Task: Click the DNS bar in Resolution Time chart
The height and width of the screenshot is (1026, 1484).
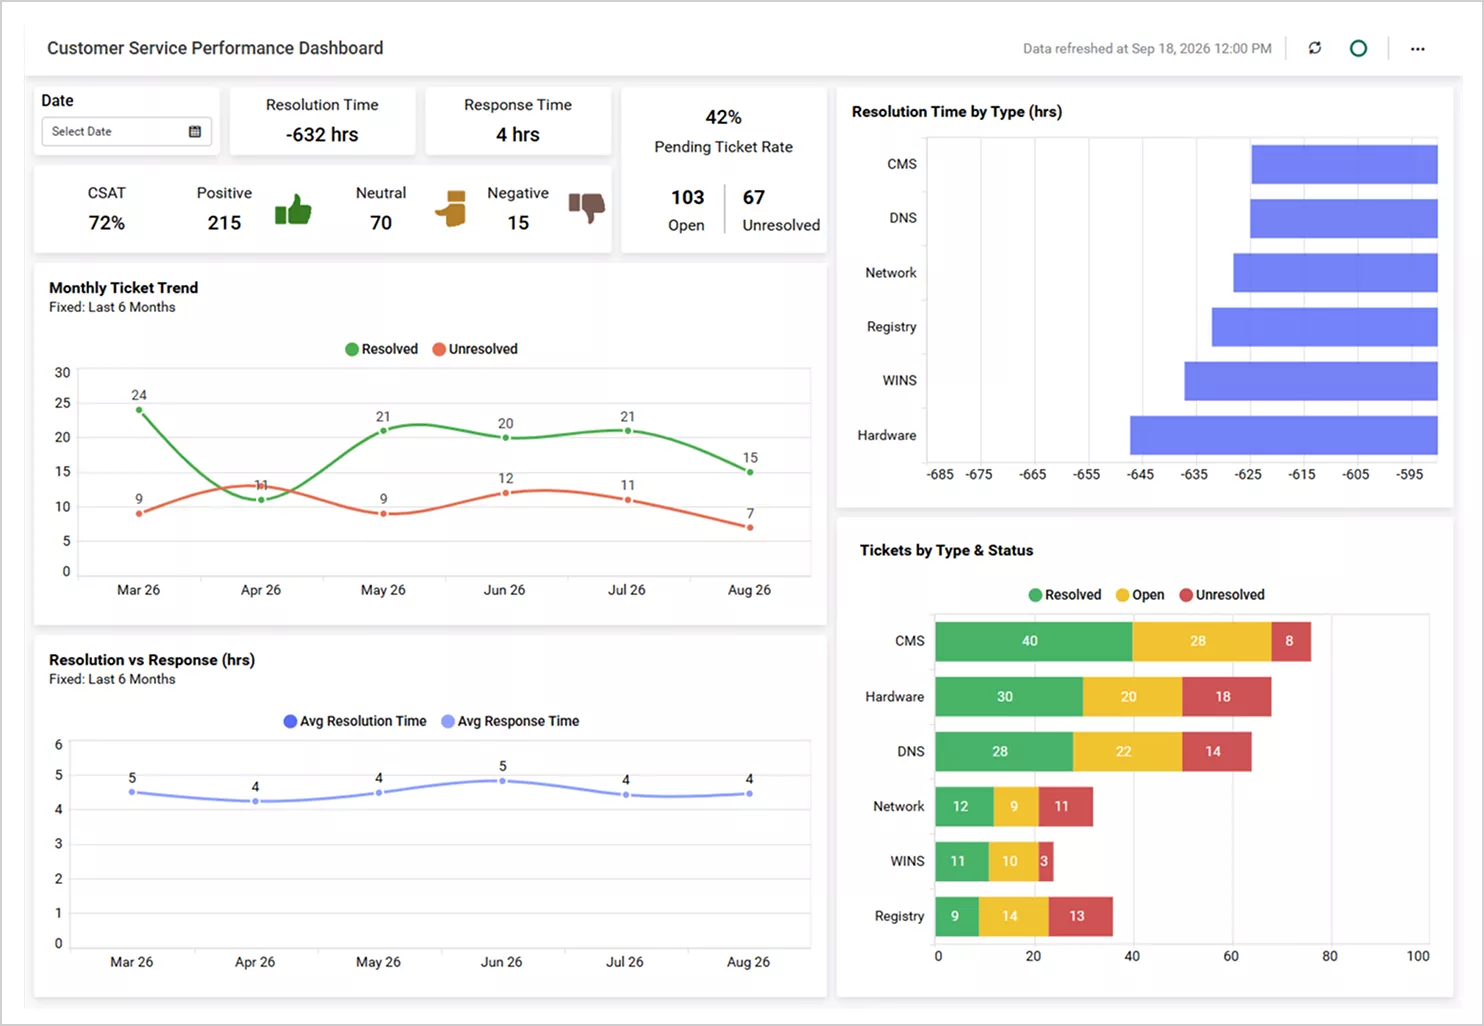Action: (1343, 218)
